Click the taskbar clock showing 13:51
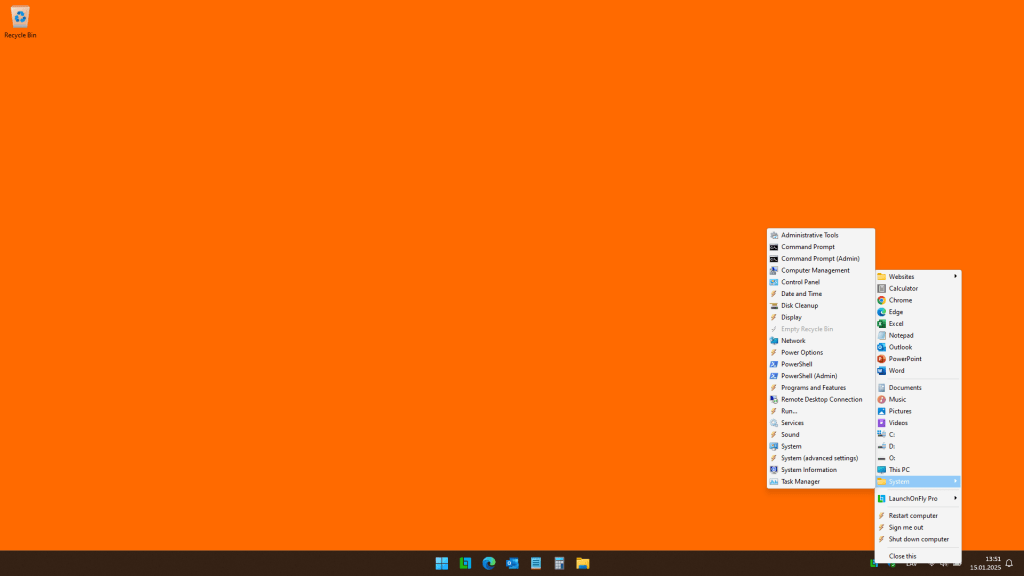Screen dimensions: 1024x576 tap(985, 563)
